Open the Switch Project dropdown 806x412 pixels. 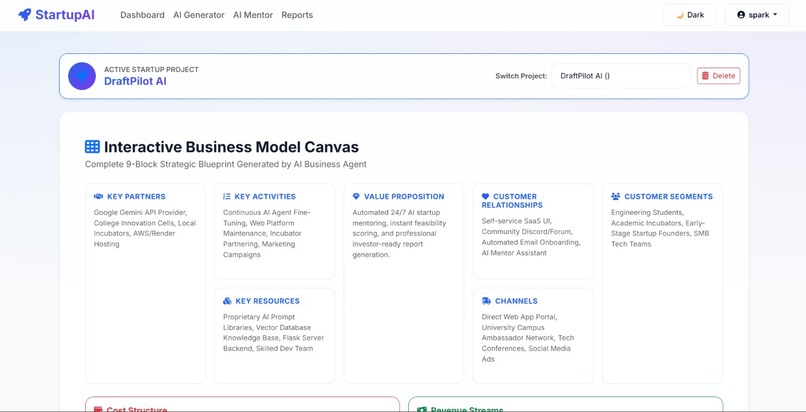pos(621,76)
